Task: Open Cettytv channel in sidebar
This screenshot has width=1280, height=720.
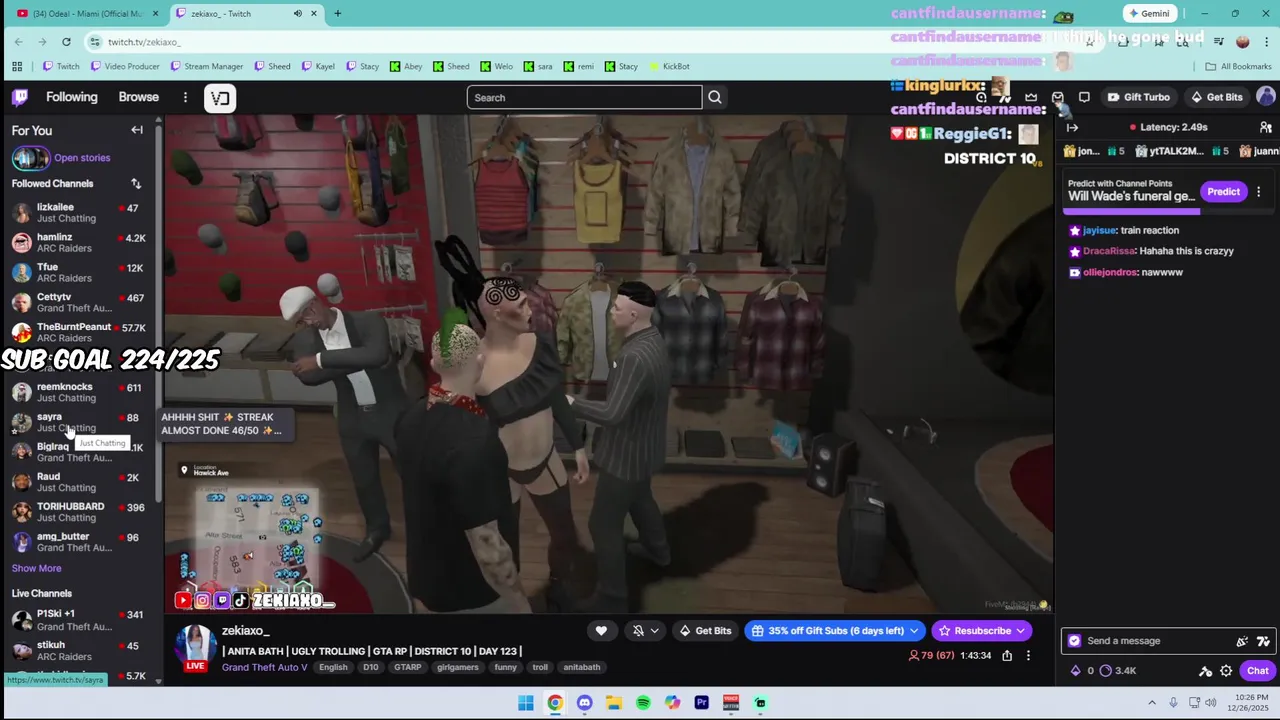Action: coord(80,303)
